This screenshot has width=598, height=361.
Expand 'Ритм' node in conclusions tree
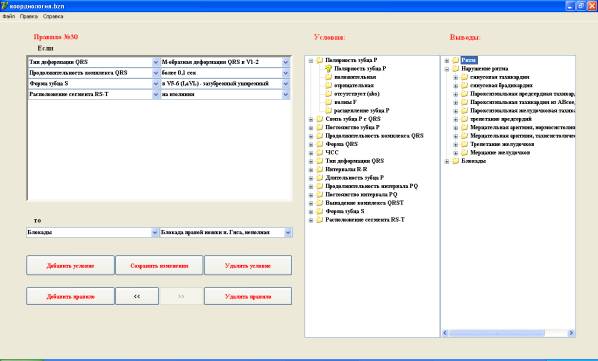pos(447,61)
